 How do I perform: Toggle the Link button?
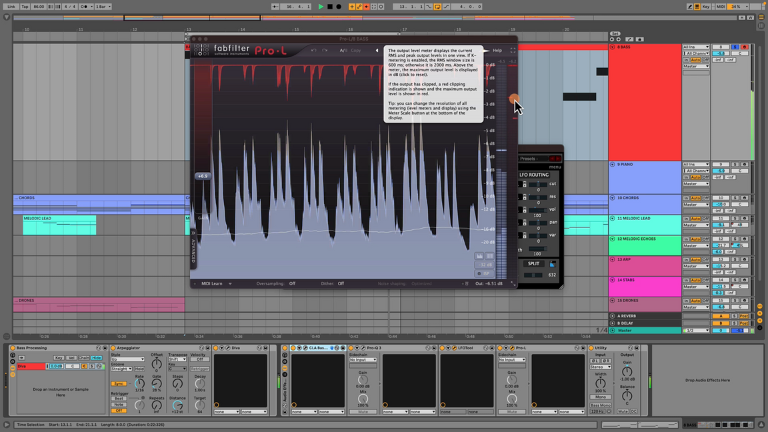tap(11, 7)
